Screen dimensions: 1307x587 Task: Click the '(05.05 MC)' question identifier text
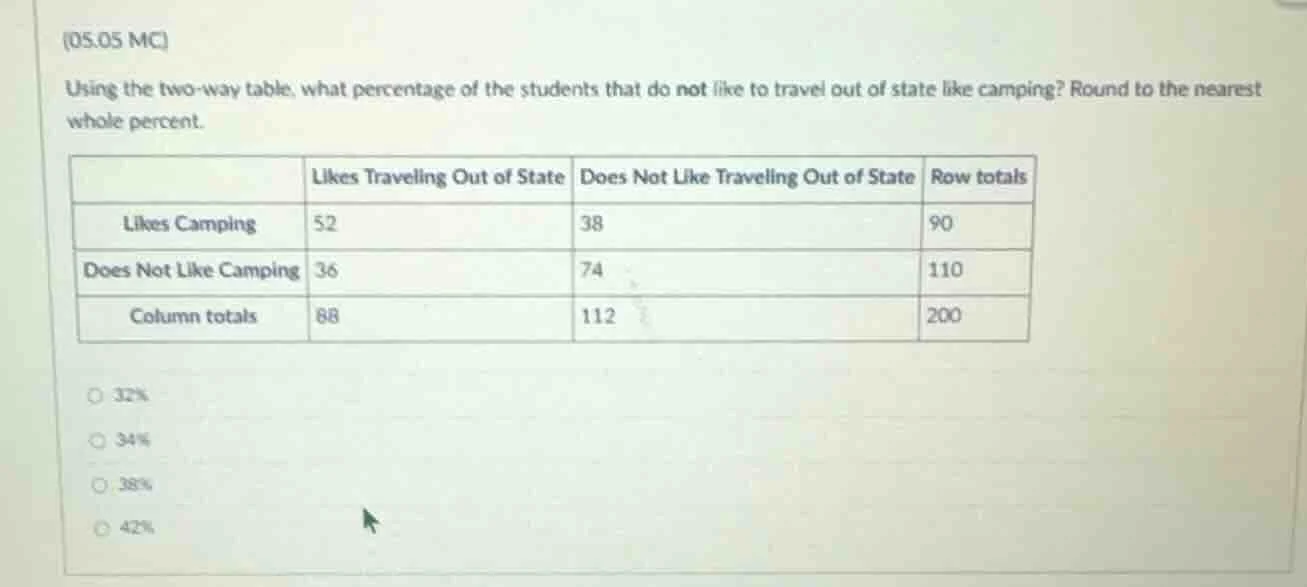pyautogui.click(x=115, y=41)
